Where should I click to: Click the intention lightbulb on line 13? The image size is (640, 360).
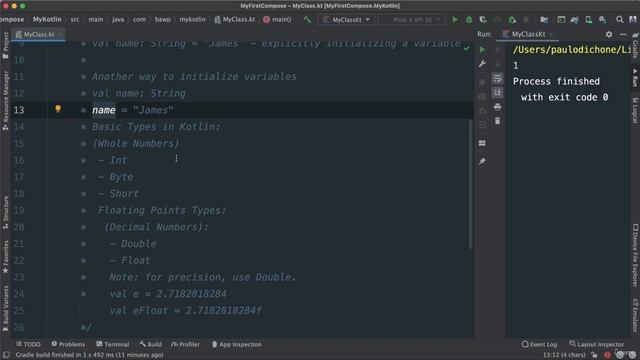tap(58, 109)
